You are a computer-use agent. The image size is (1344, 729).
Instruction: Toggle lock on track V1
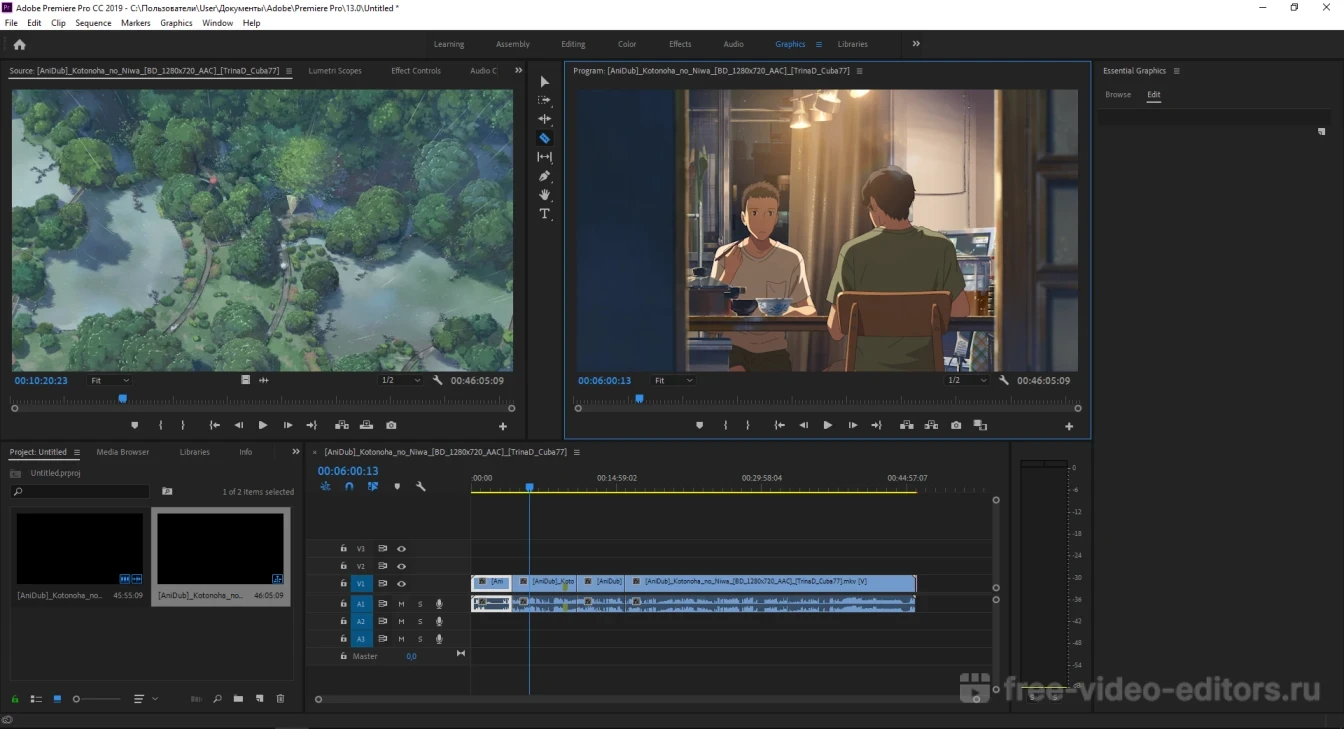(343, 583)
